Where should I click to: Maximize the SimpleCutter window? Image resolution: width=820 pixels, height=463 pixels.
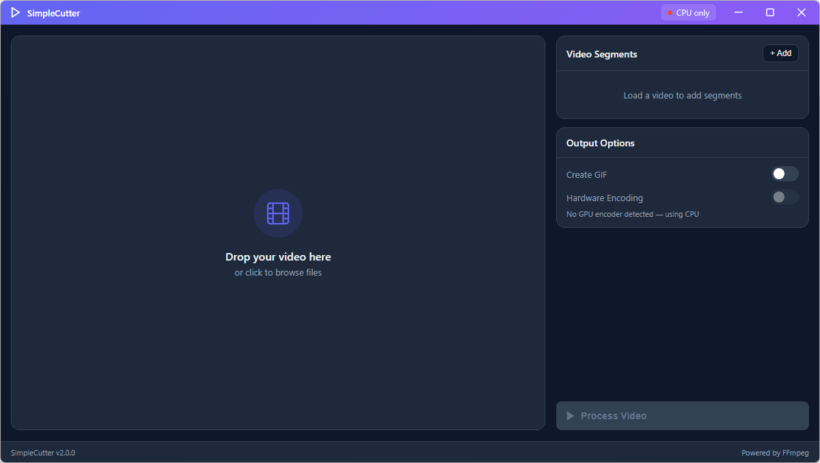click(x=770, y=13)
